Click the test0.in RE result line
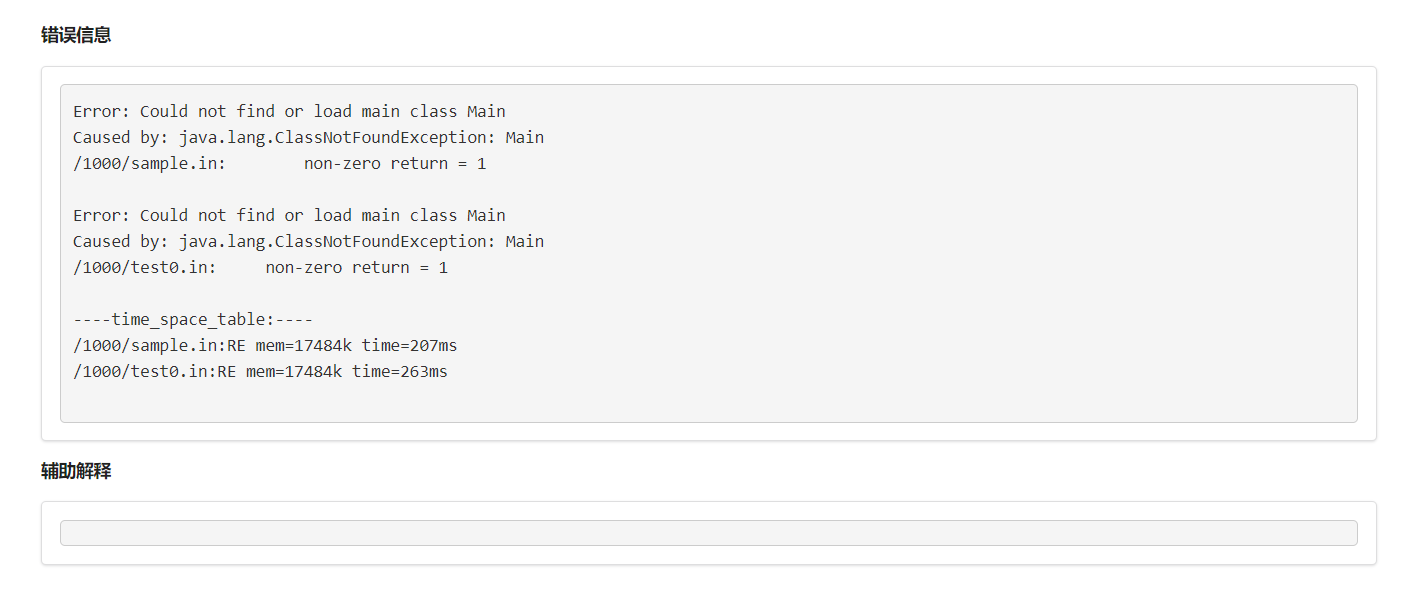 [x=260, y=371]
